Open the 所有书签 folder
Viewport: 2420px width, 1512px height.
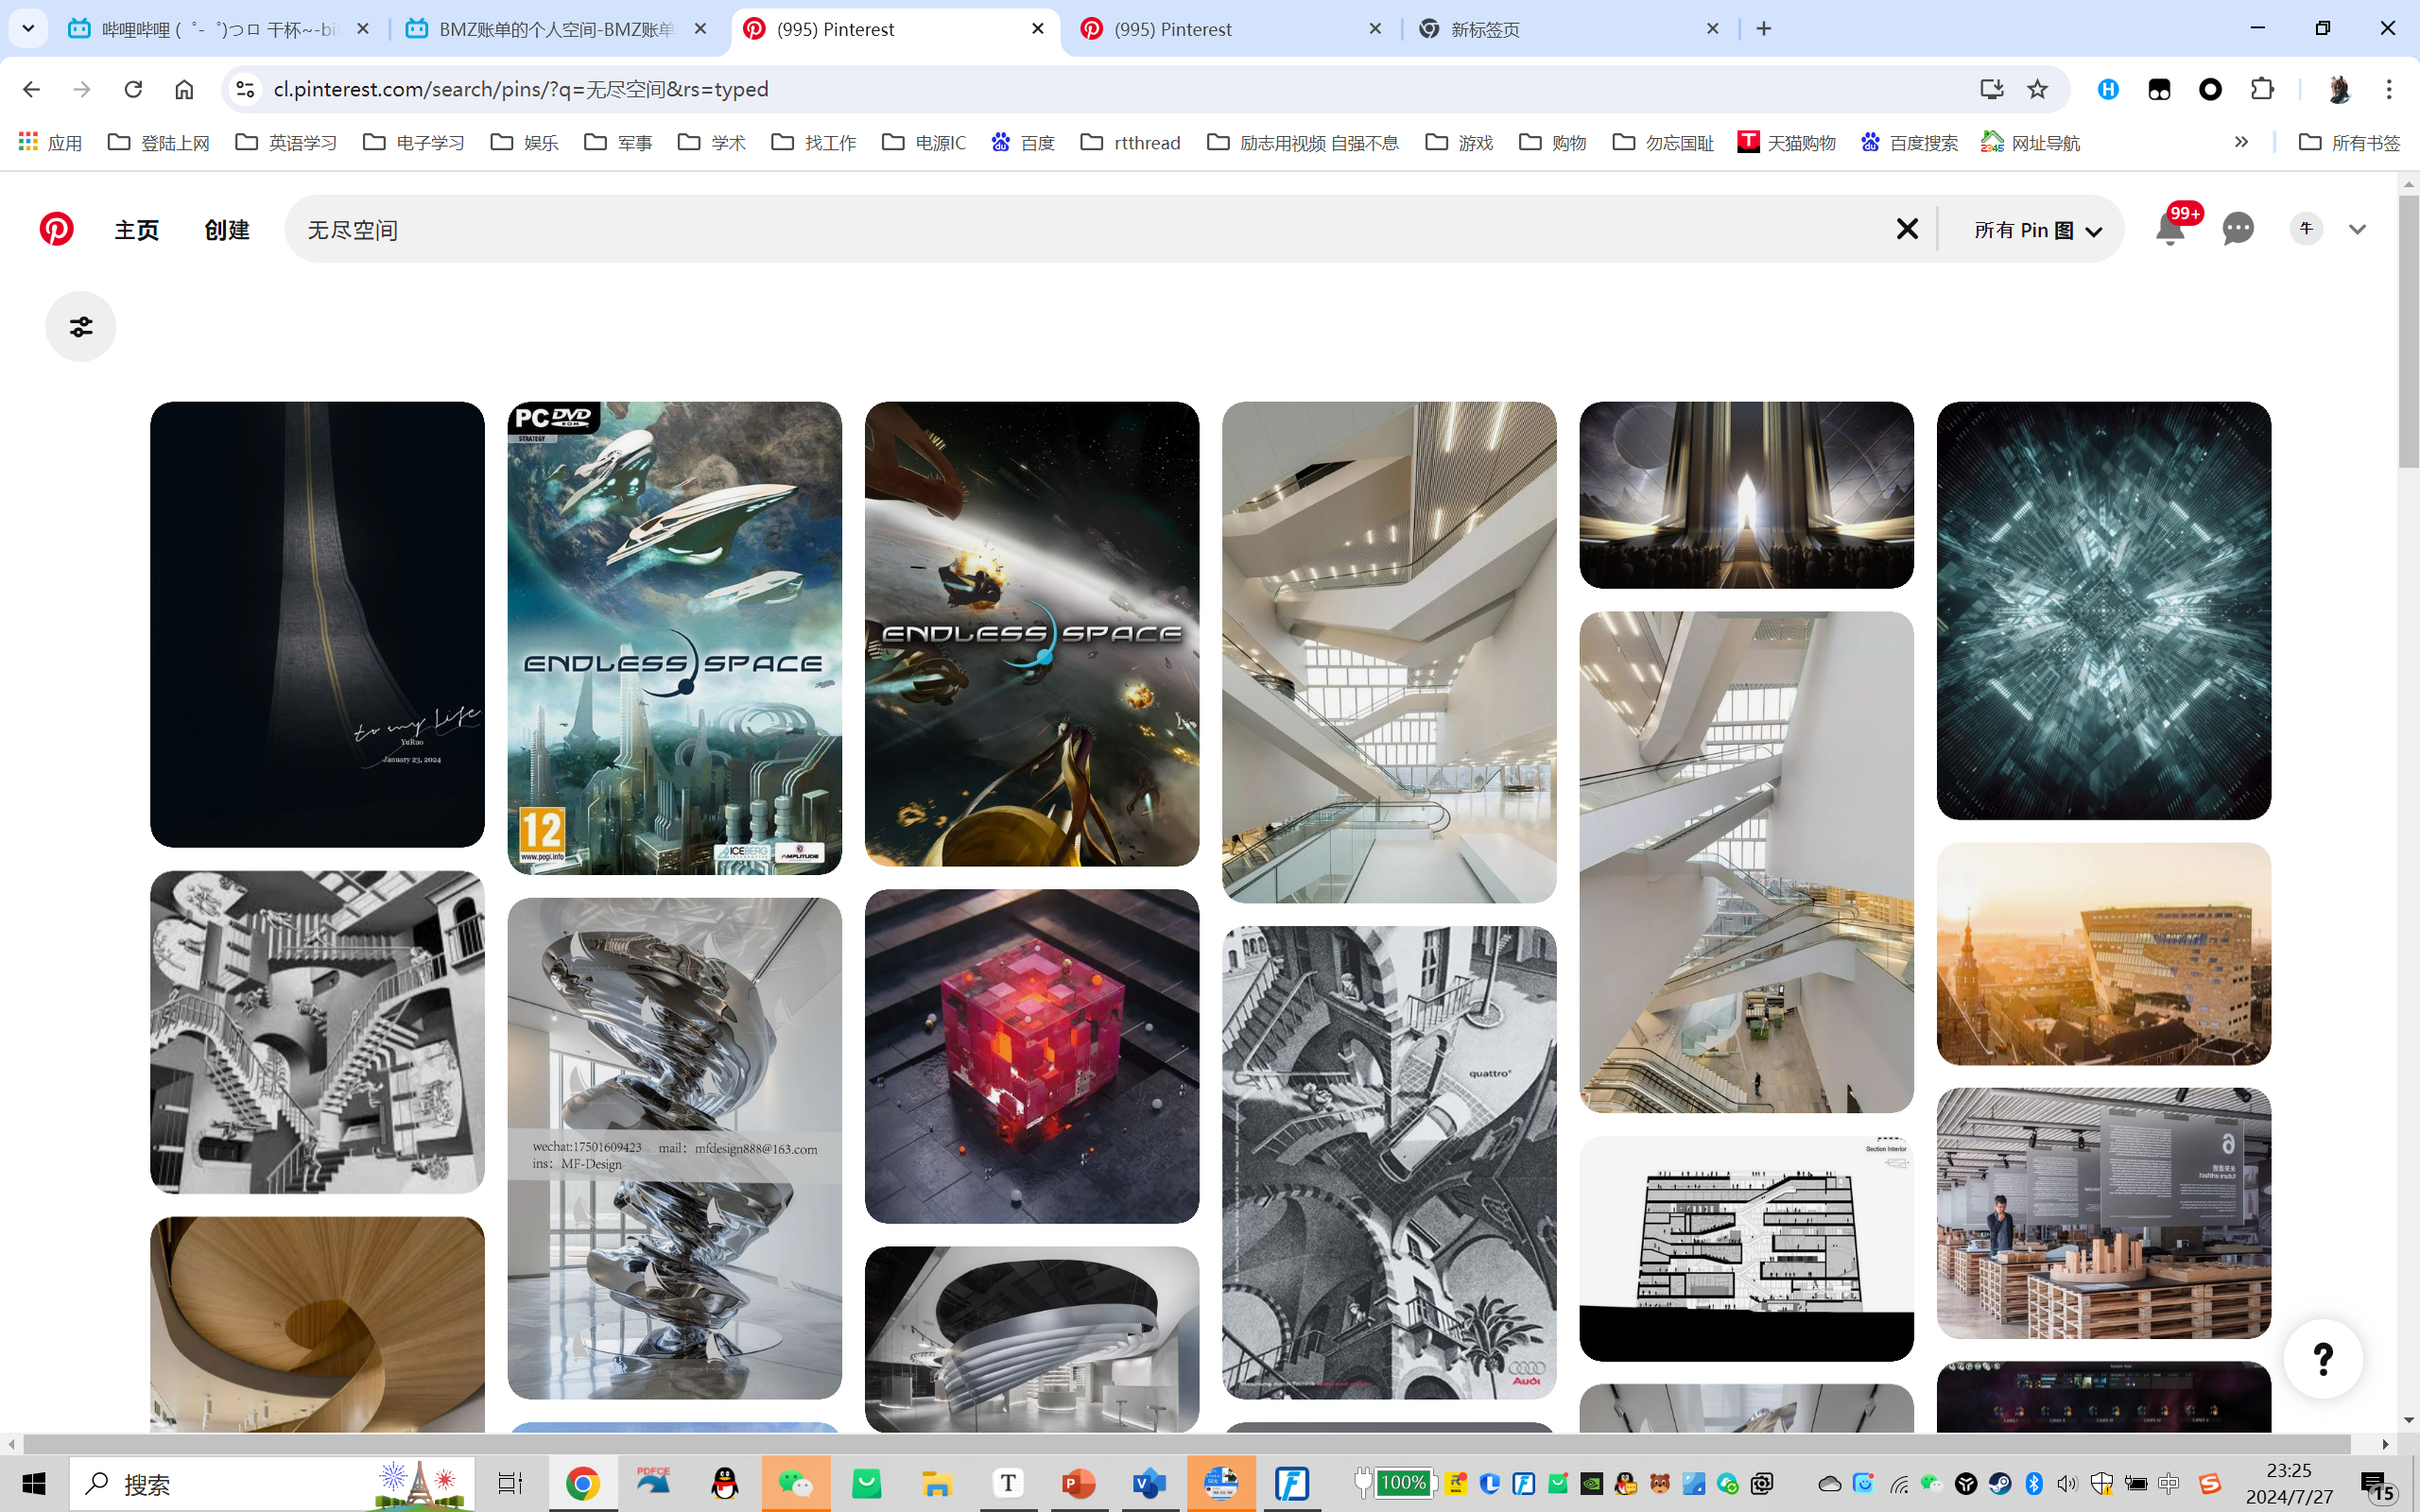click(x=2349, y=142)
